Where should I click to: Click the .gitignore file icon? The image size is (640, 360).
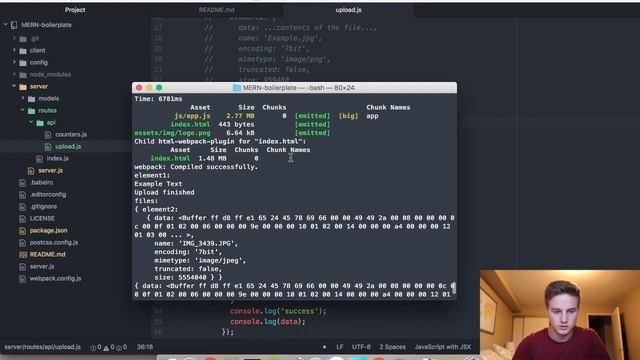coord(22,207)
